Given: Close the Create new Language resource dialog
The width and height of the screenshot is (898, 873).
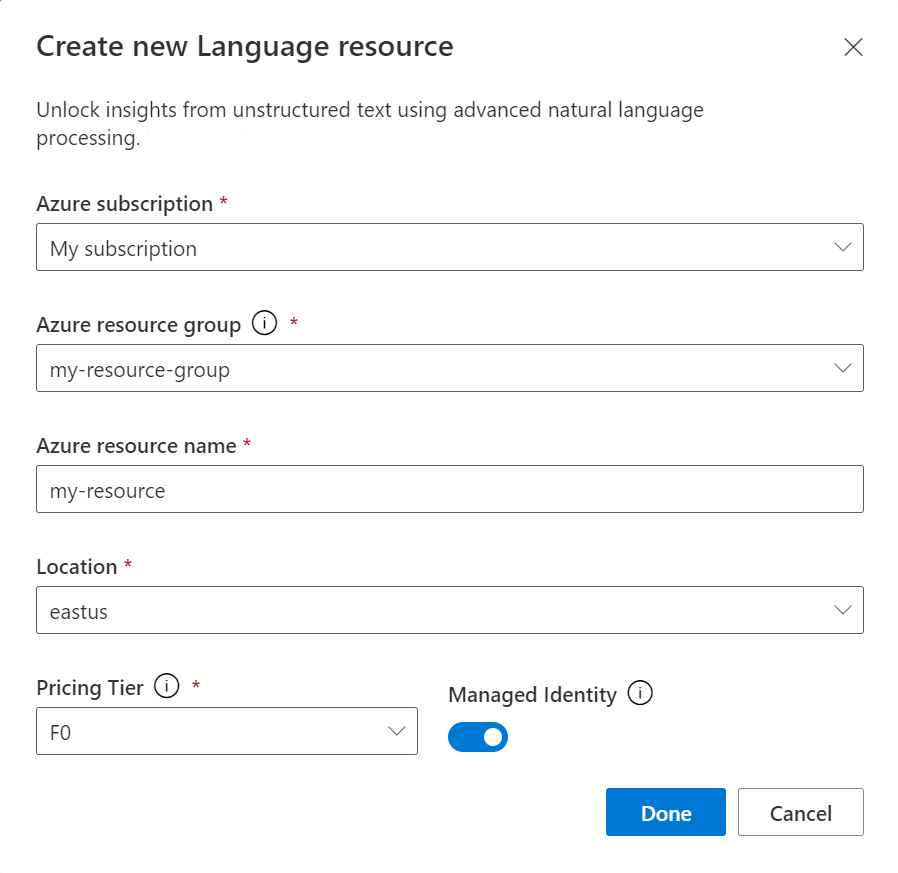Looking at the screenshot, I should tap(853, 47).
